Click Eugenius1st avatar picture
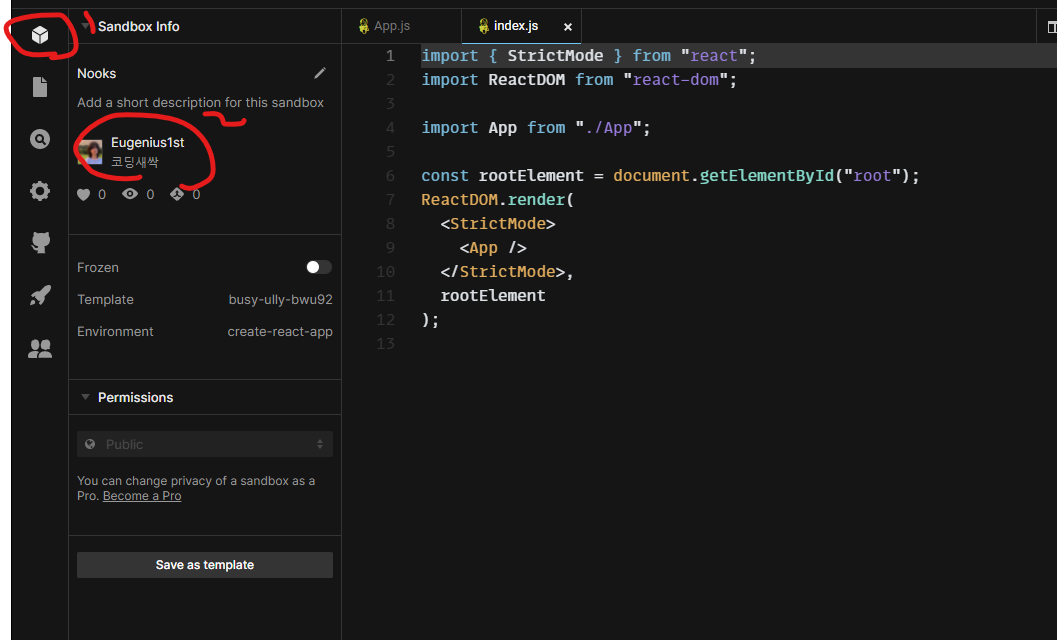The height and width of the screenshot is (640, 1057). pos(90,152)
